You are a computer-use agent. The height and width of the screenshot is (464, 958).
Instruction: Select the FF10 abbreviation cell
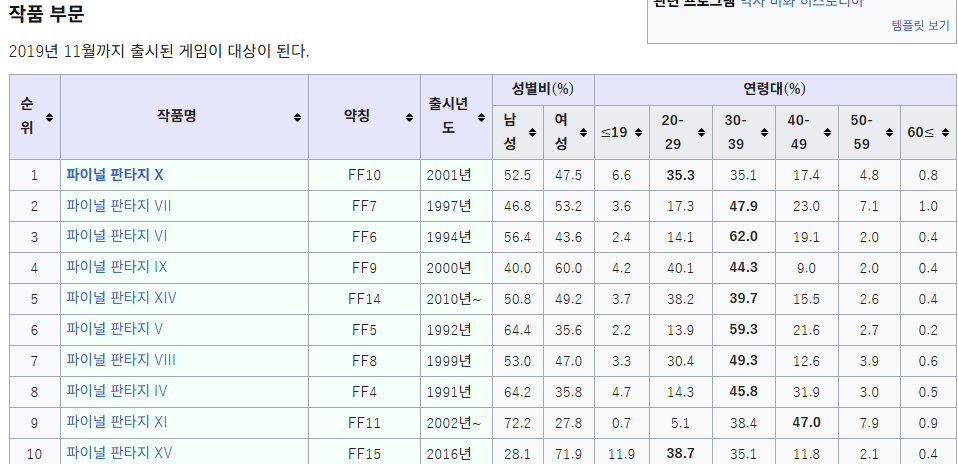point(364,175)
